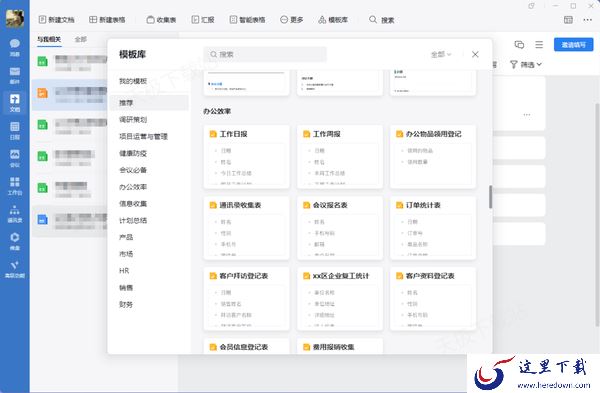Click 收集表 in the toolbar
This screenshot has height=393, width=600.
[161, 20]
